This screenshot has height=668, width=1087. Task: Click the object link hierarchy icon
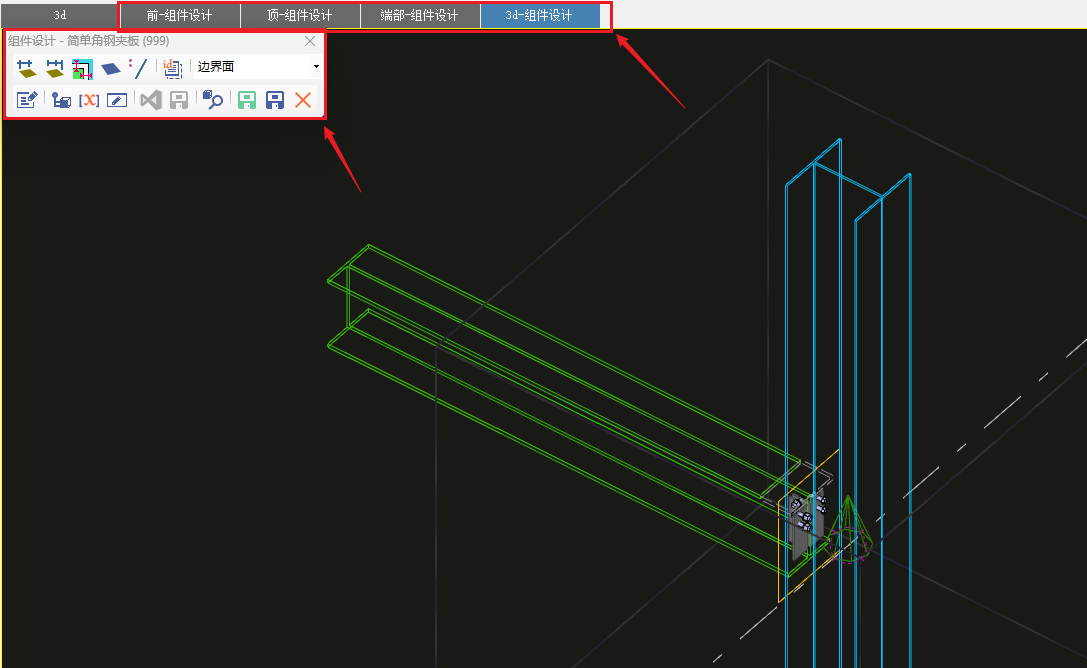(61, 100)
